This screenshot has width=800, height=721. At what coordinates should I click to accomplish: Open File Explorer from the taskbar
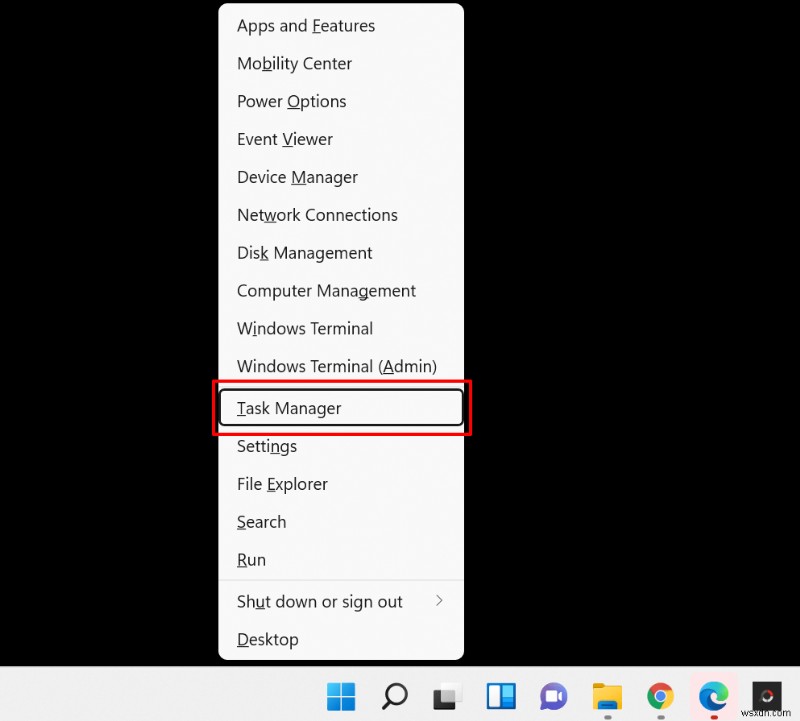(x=607, y=696)
